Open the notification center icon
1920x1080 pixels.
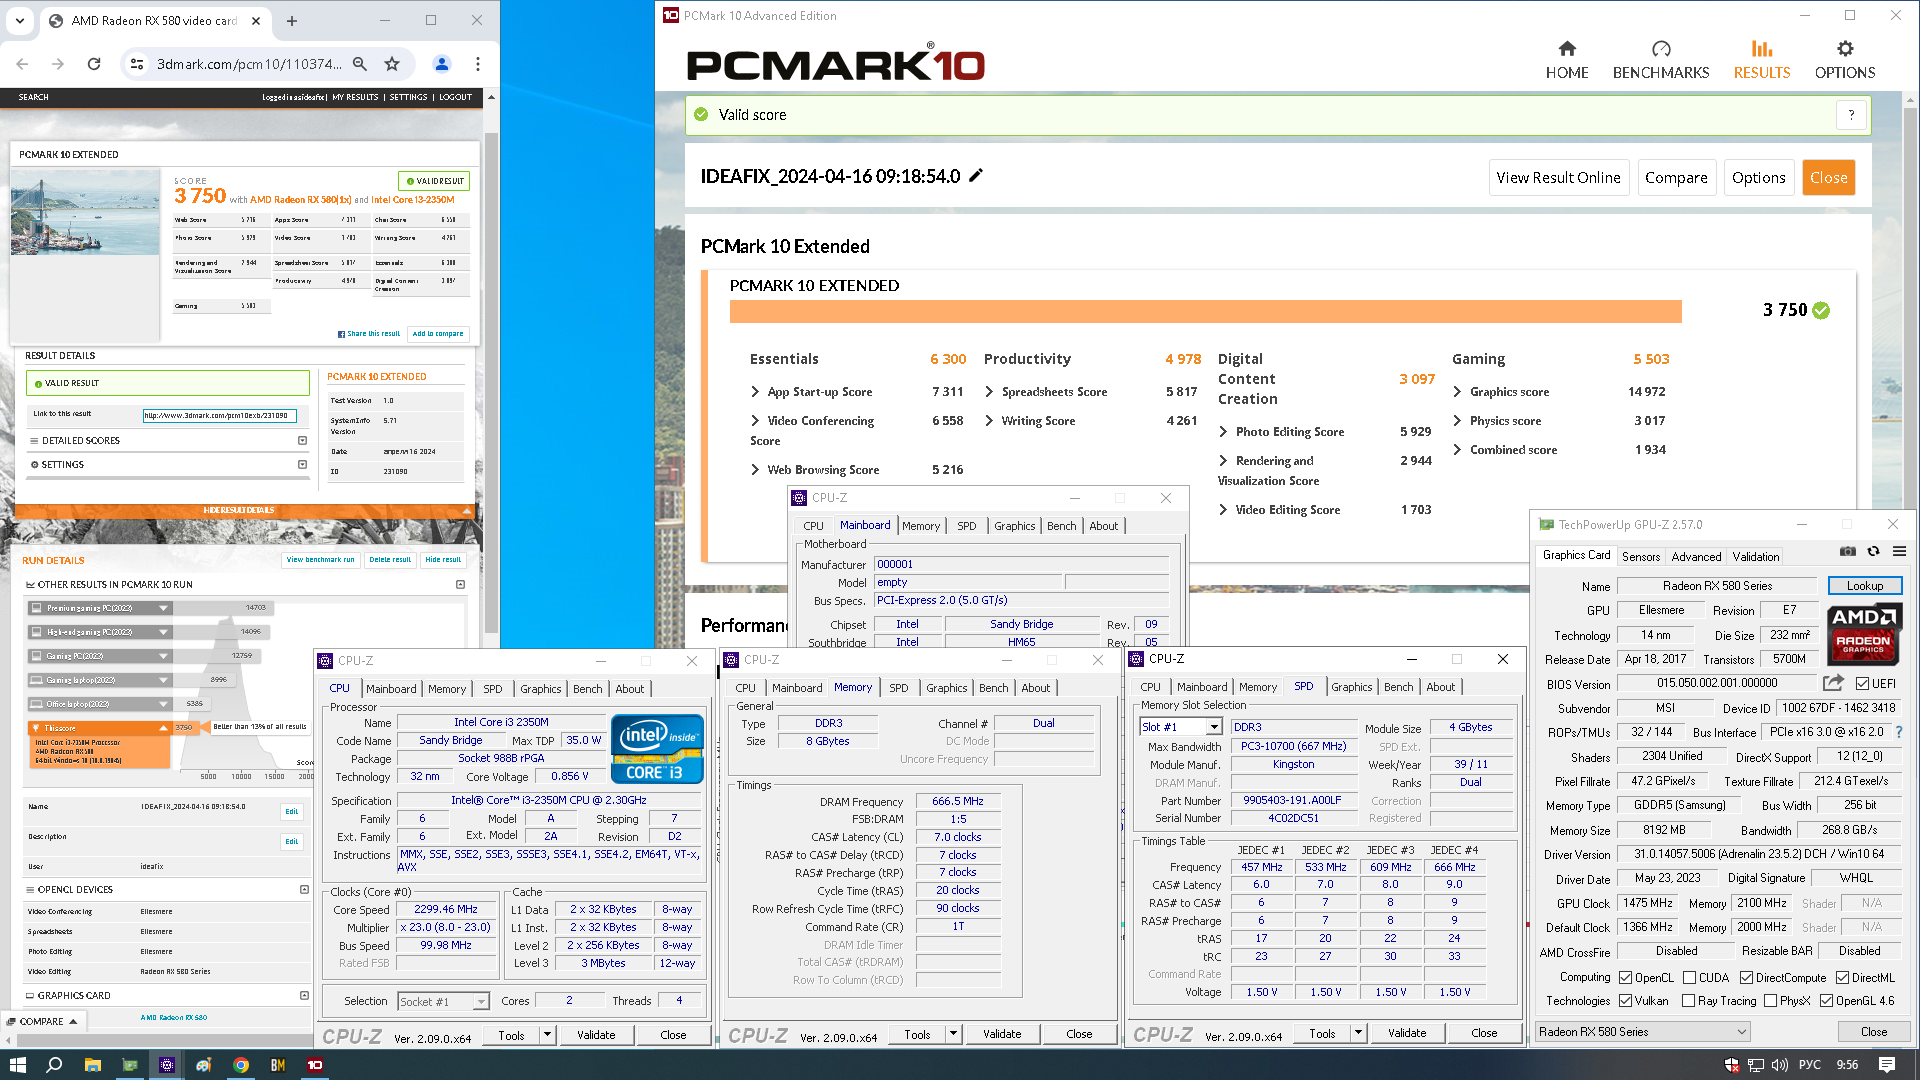pos(1887,1065)
